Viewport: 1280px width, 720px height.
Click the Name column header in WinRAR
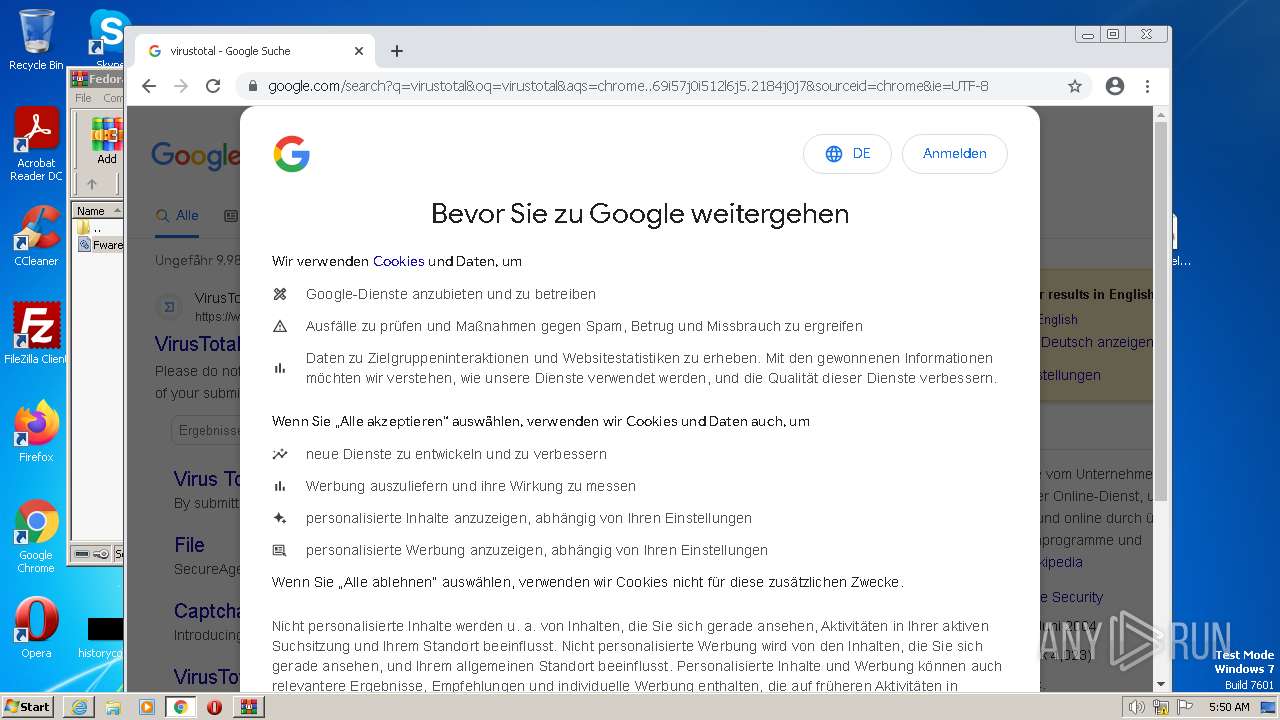click(x=97, y=211)
